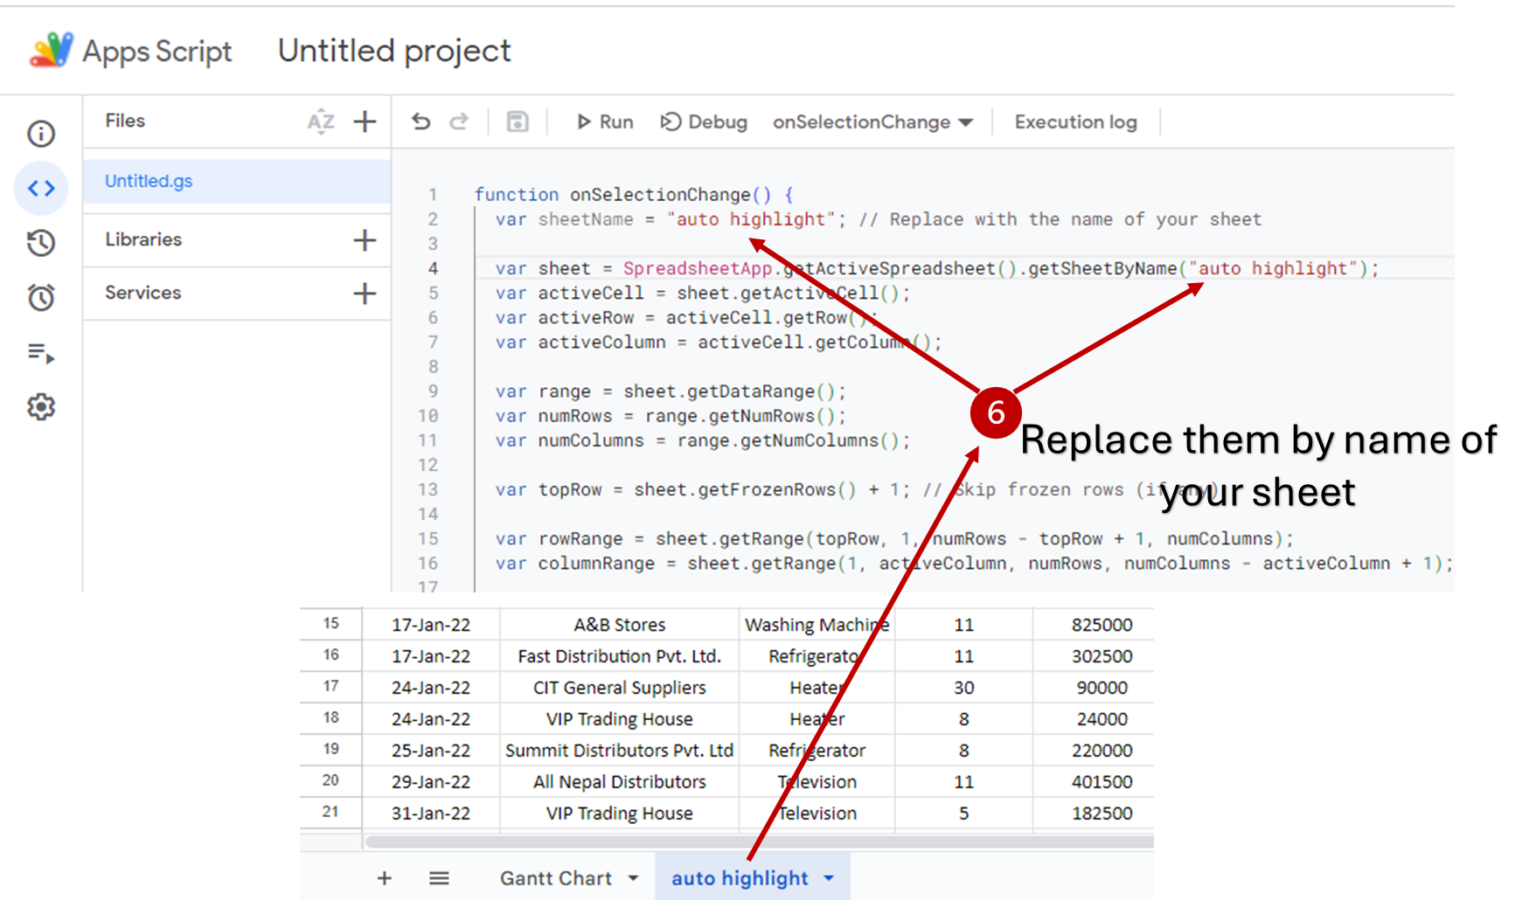Open Project History in the sidebar
1536x900 pixels.
pyautogui.click(x=41, y=243)
